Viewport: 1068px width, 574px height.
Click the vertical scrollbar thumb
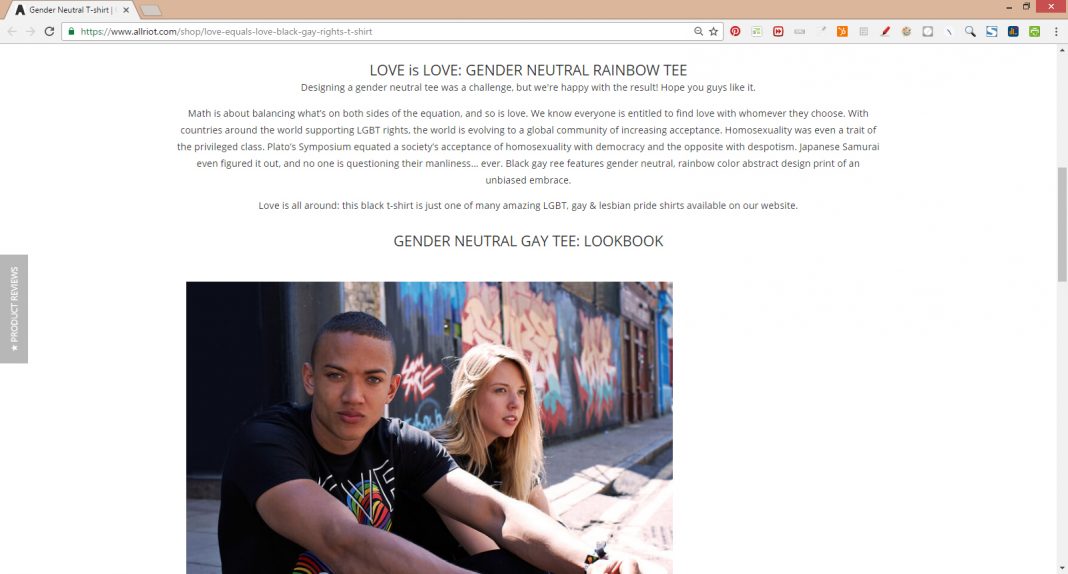pyautogui.click(x=1062, y=224)
